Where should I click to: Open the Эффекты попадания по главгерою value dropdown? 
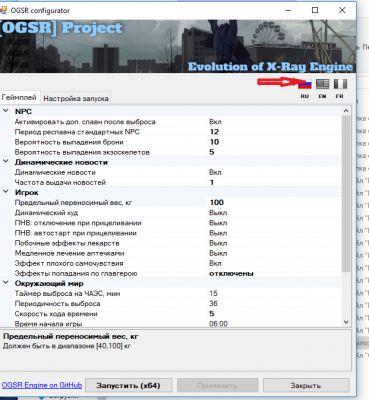click(x=275, y=273)
